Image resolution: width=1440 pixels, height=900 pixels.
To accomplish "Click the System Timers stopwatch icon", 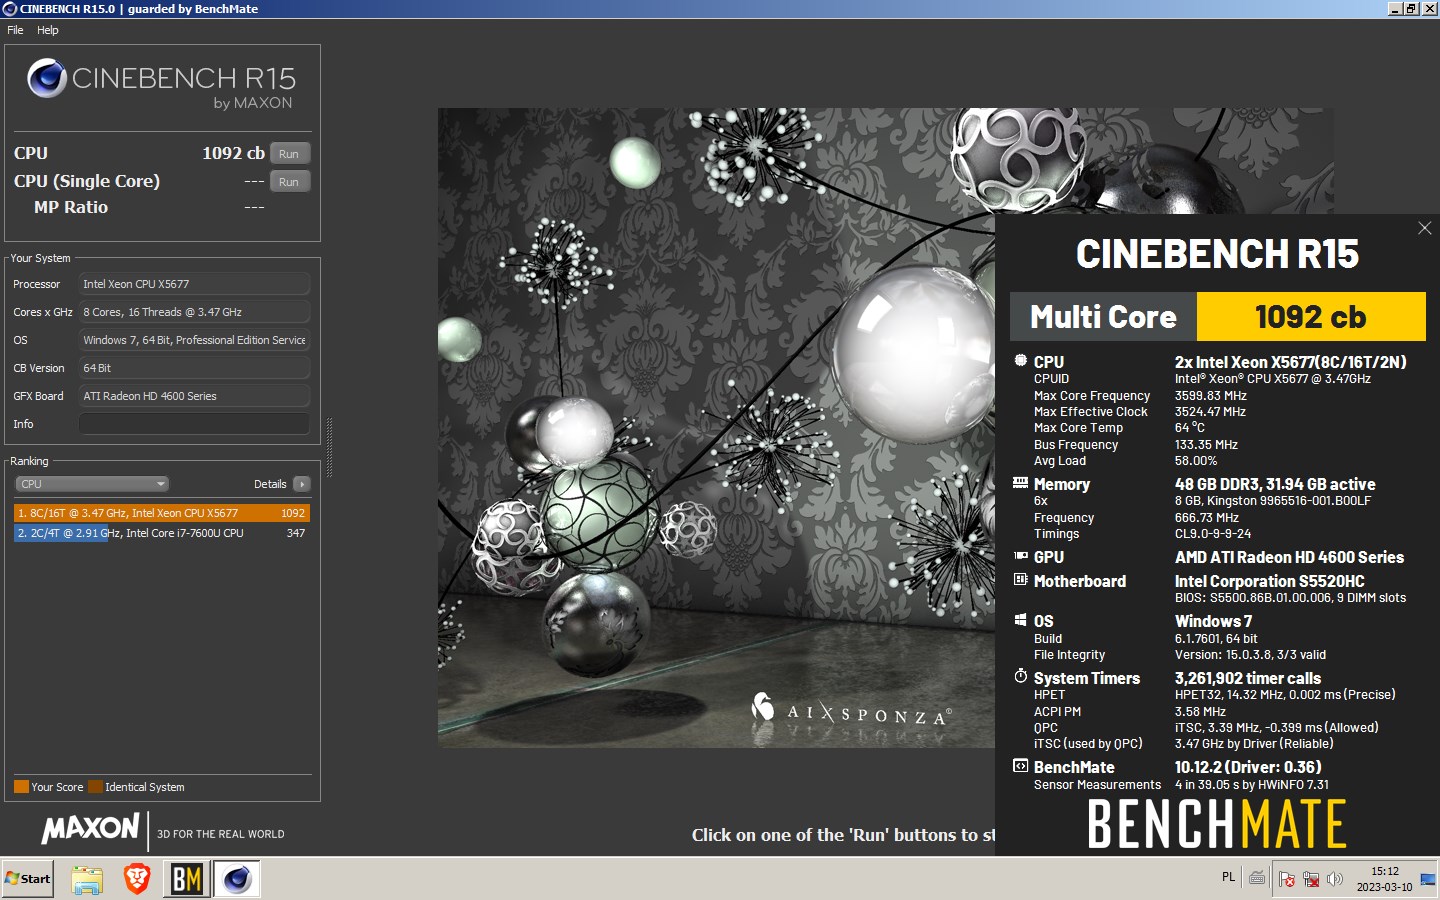I will click(x=1020, y=676).
